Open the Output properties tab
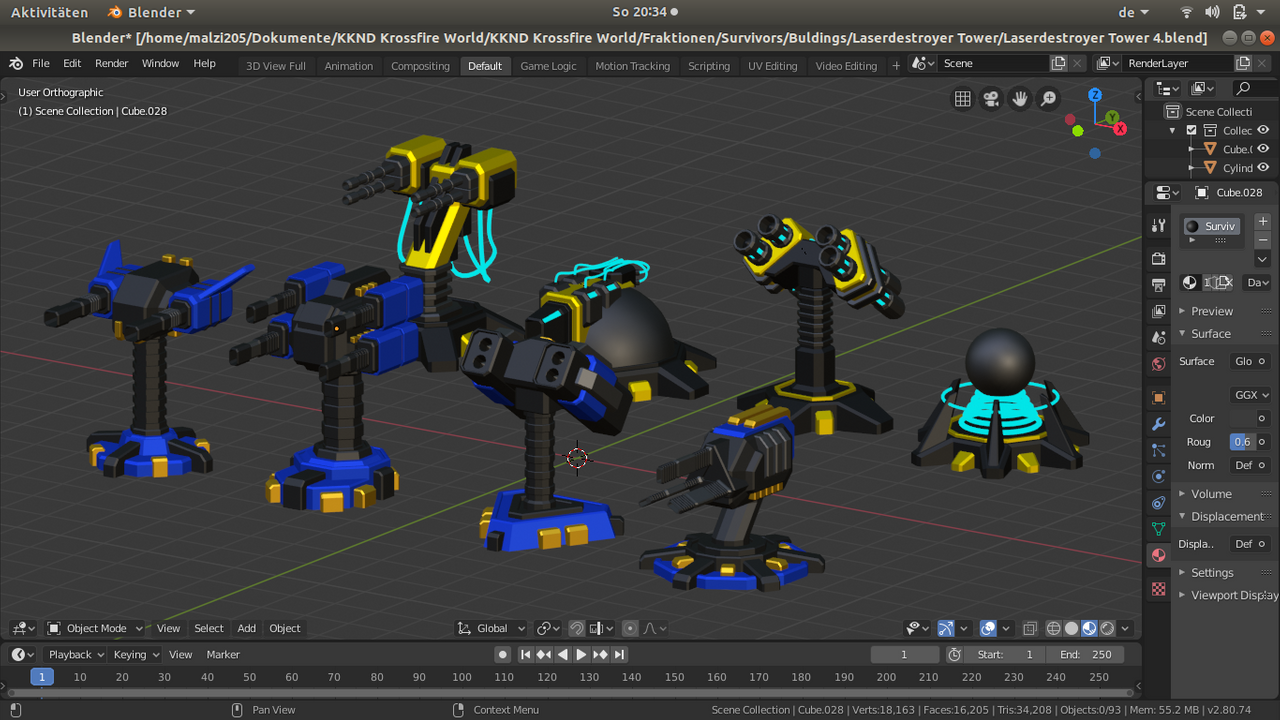 click(x=1158, y=285)
